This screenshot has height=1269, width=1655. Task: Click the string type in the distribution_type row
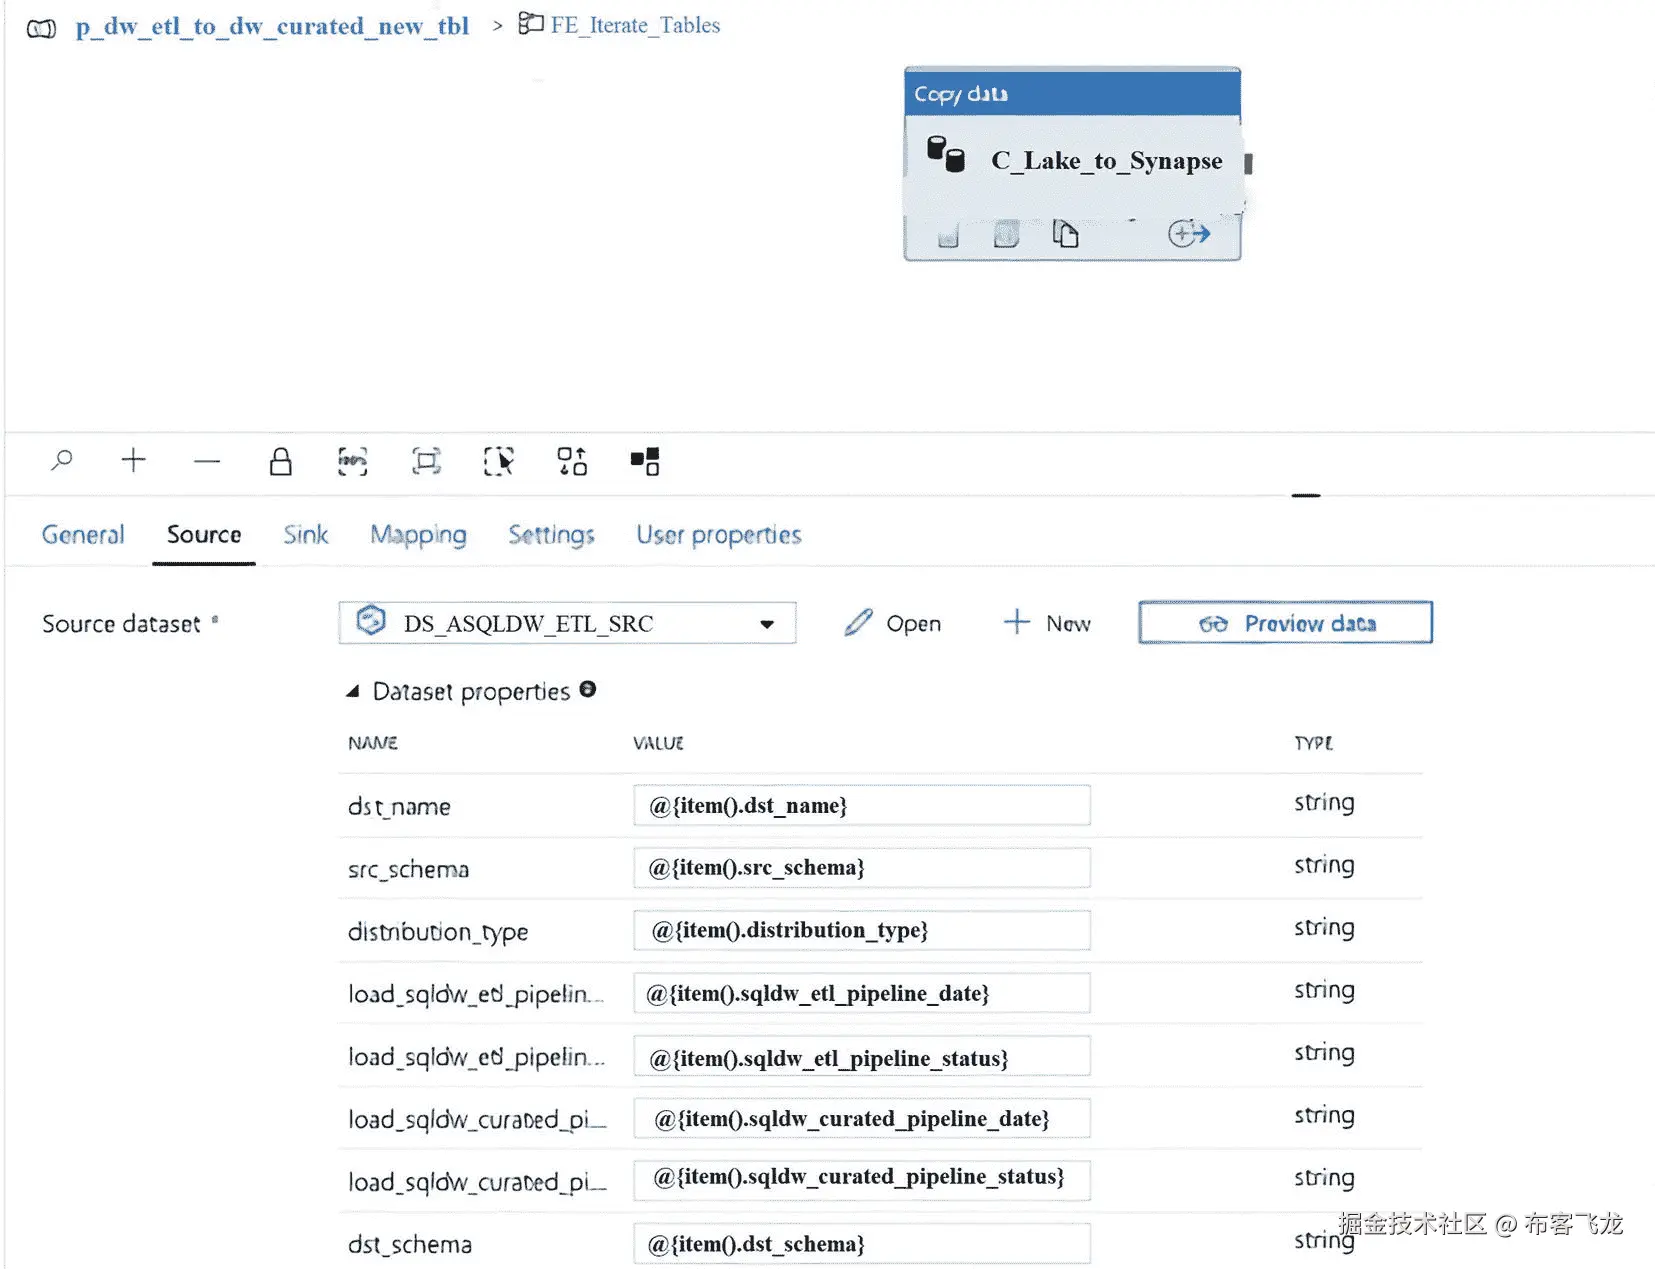[x=1324, y=928]
